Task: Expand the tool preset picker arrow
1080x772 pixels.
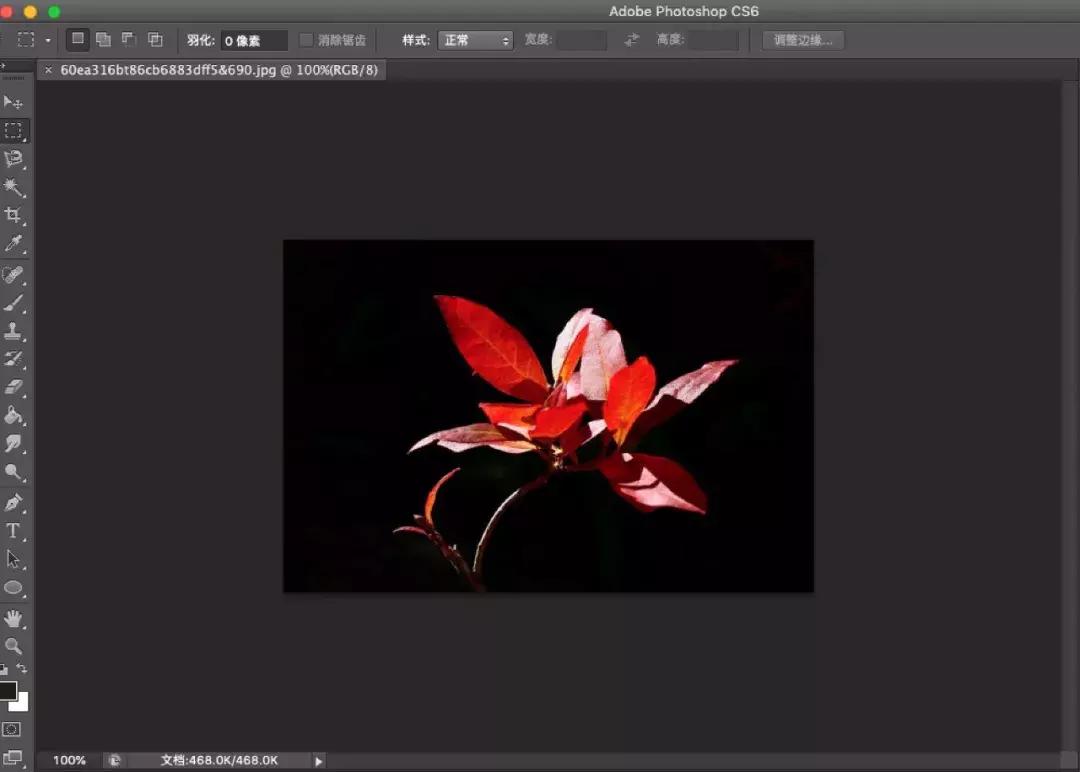Action: pyautogui.click(x=48, y=41)
